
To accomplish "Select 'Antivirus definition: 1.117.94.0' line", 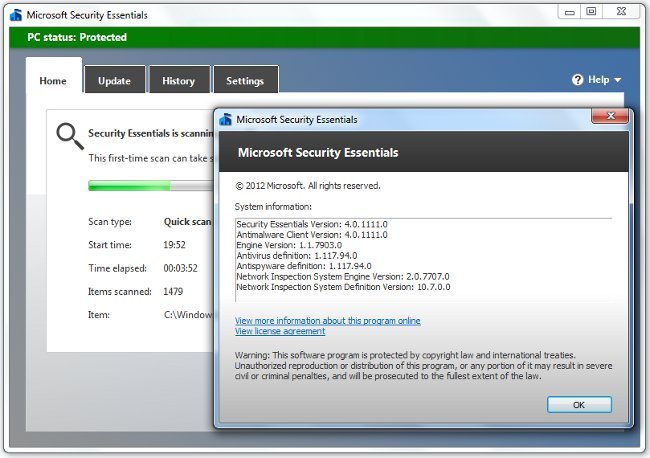I will (x=297, y=255).
